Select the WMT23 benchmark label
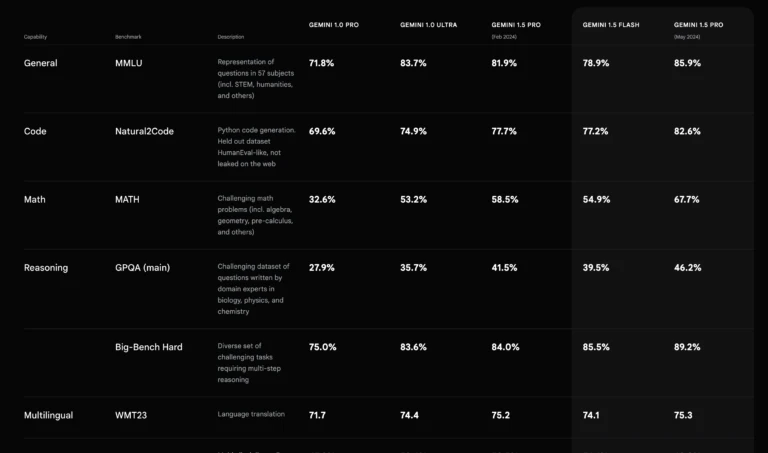 132,415
